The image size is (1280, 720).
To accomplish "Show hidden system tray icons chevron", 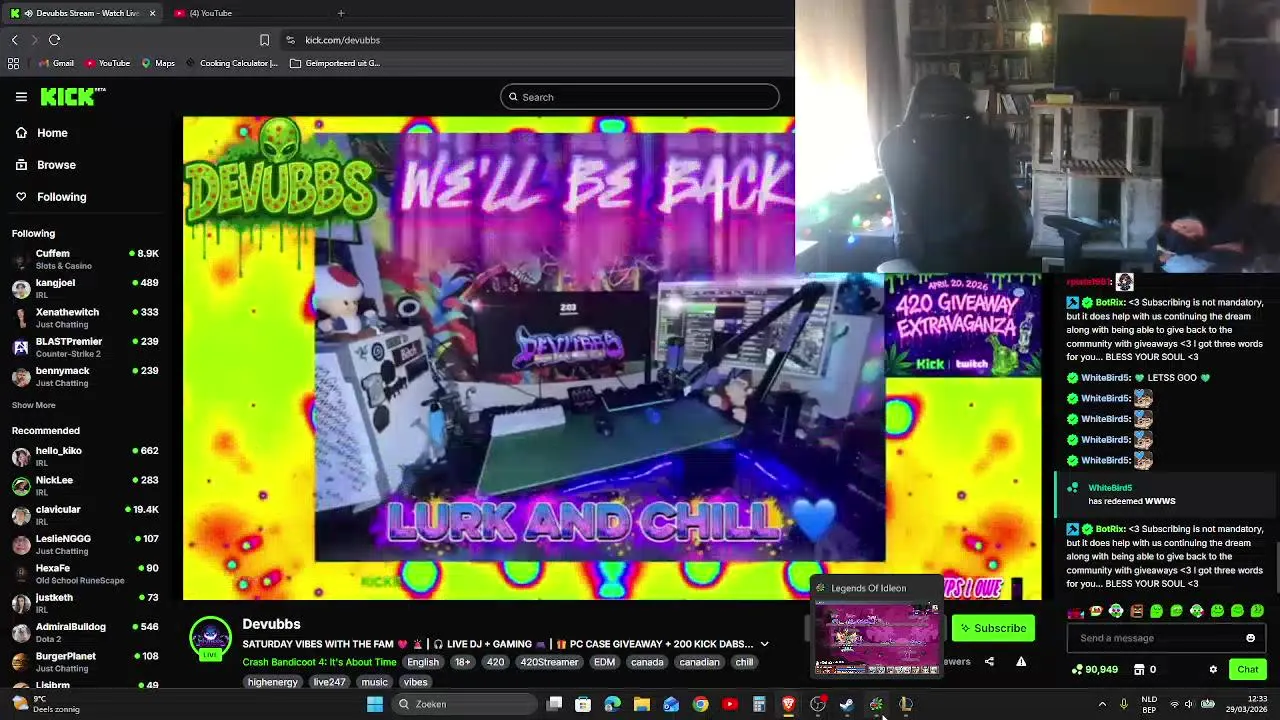I will coord(1102,704).
